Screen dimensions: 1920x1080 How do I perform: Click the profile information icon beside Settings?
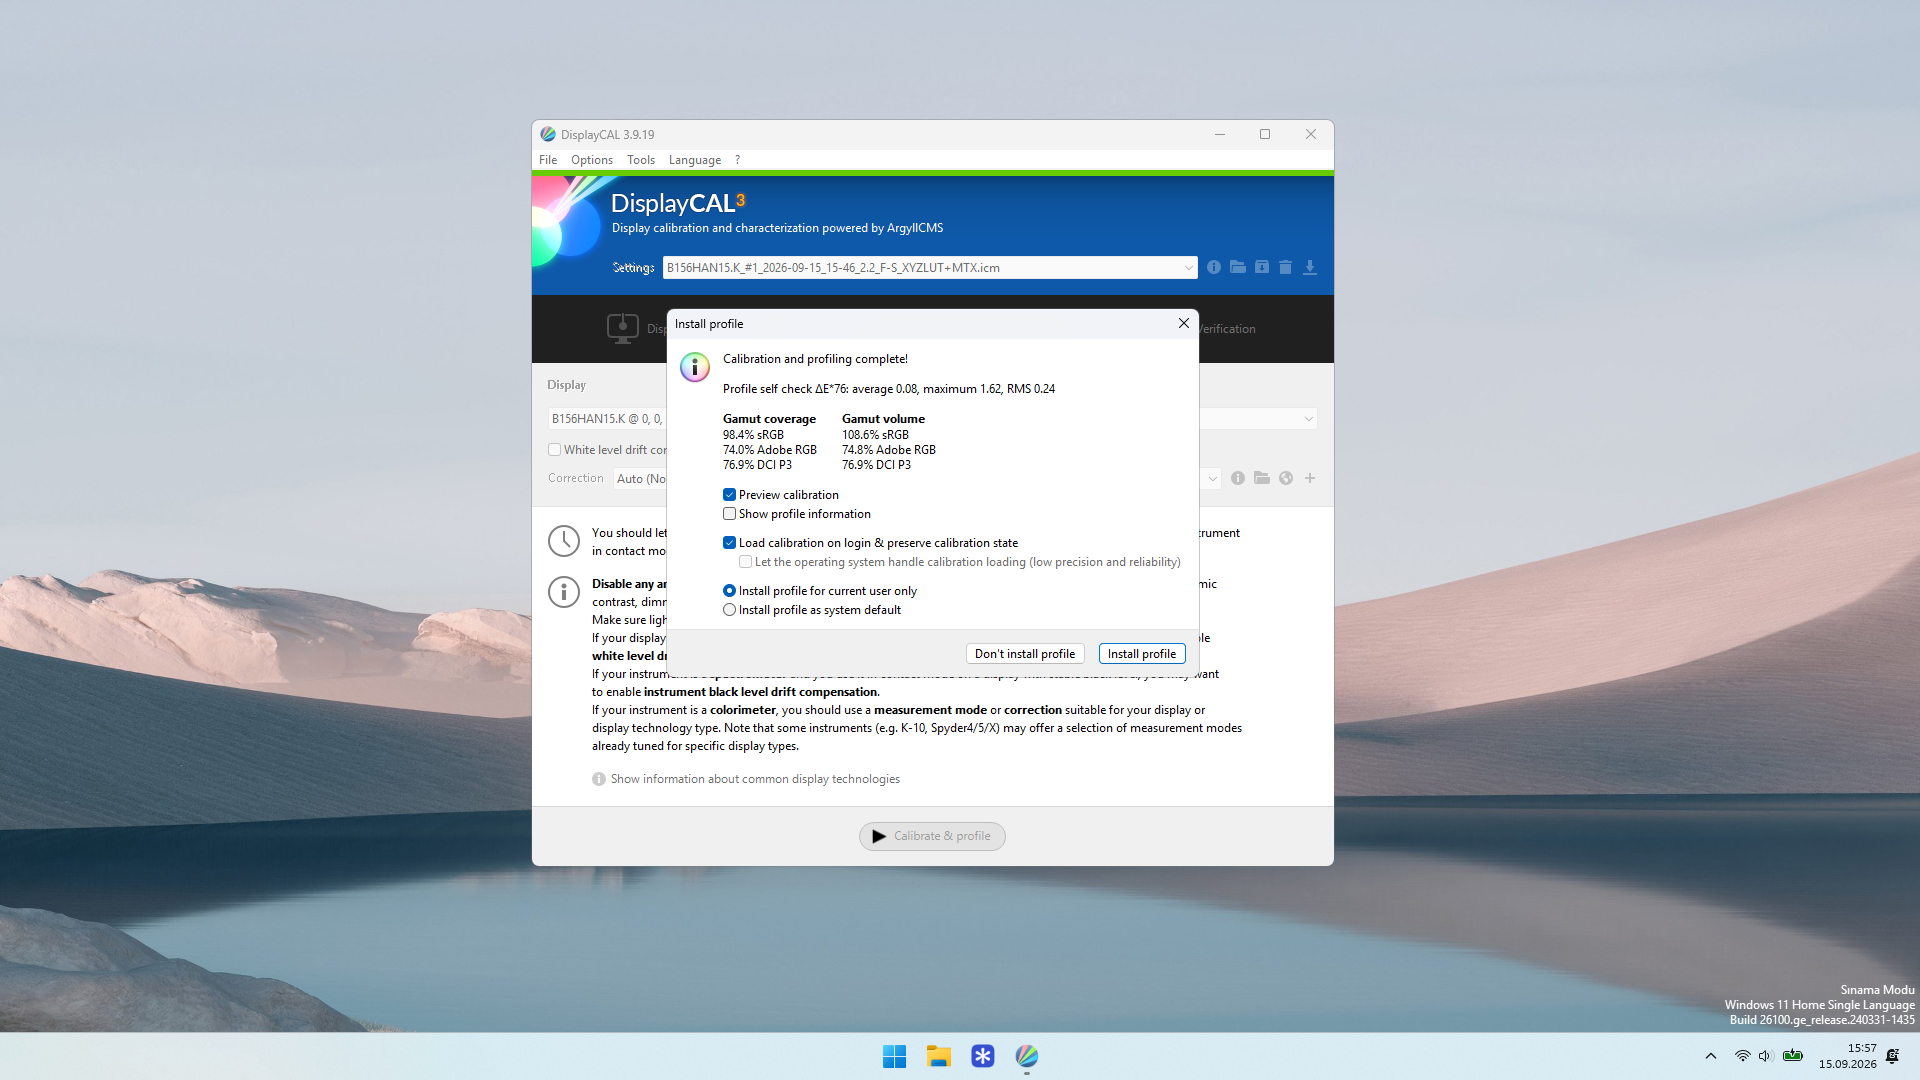pyautogui.click(x=1213, y=267)
